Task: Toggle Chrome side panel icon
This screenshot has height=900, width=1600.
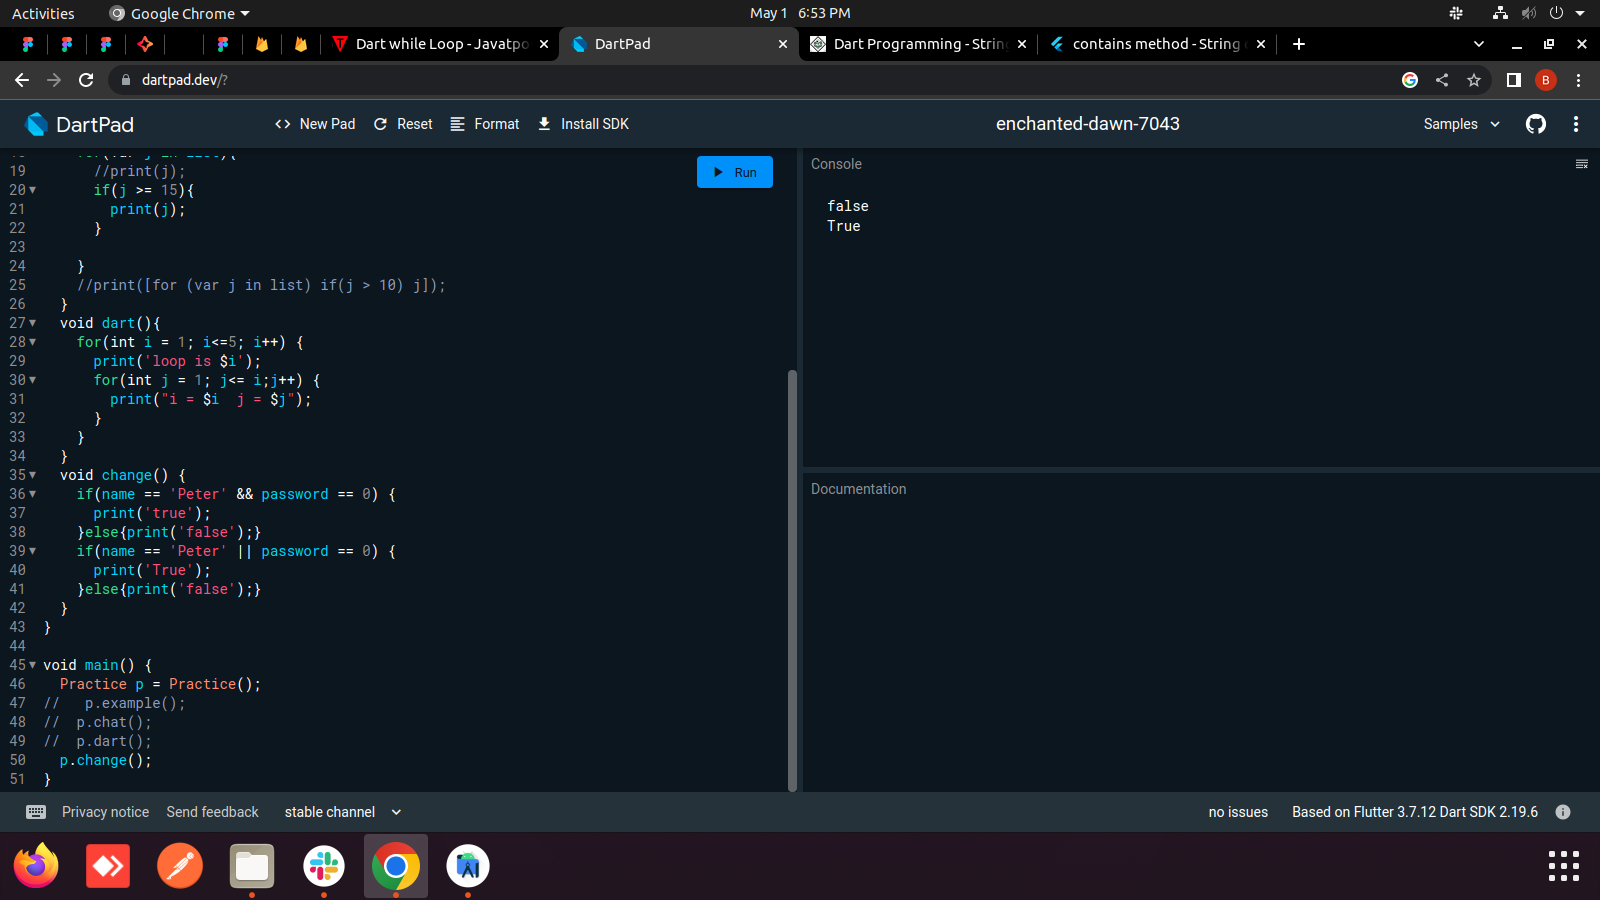Action: click(x=1514, y=80)
